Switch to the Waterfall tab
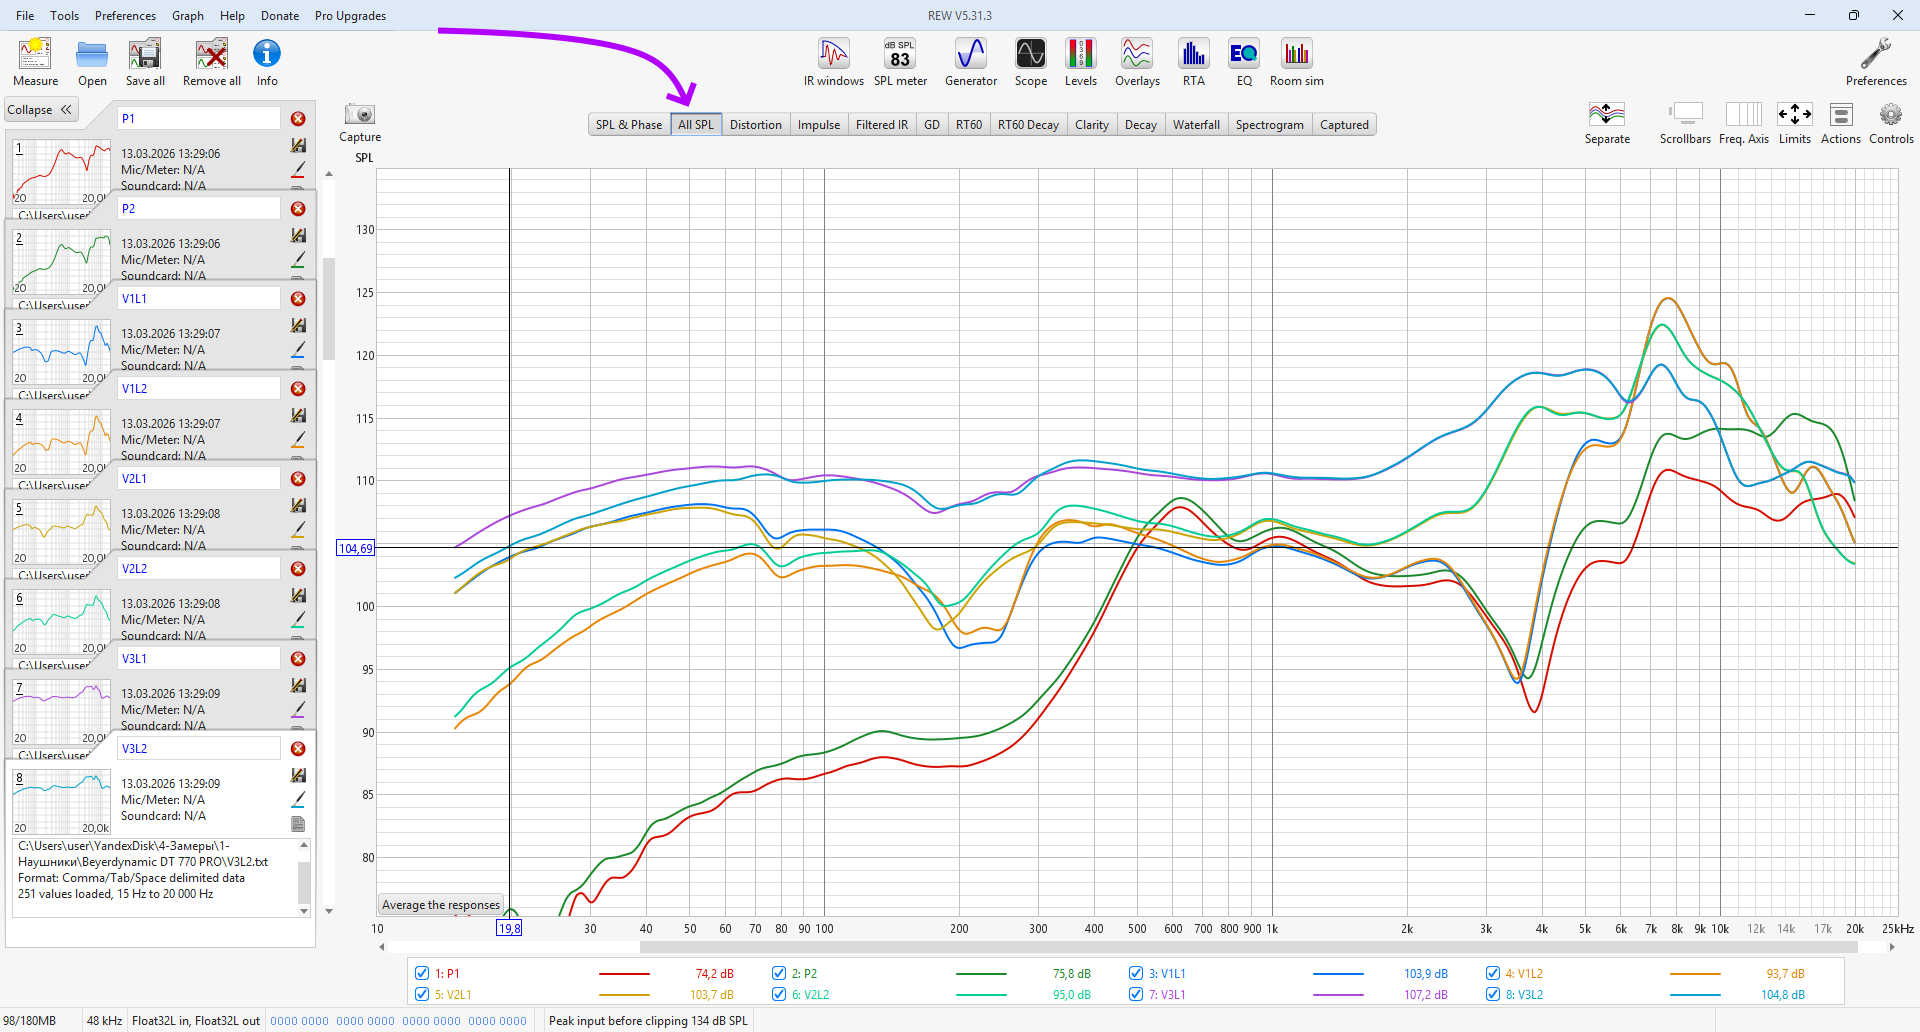The width and height of the screenshot is (1920, 1032). coord(1195,125)
